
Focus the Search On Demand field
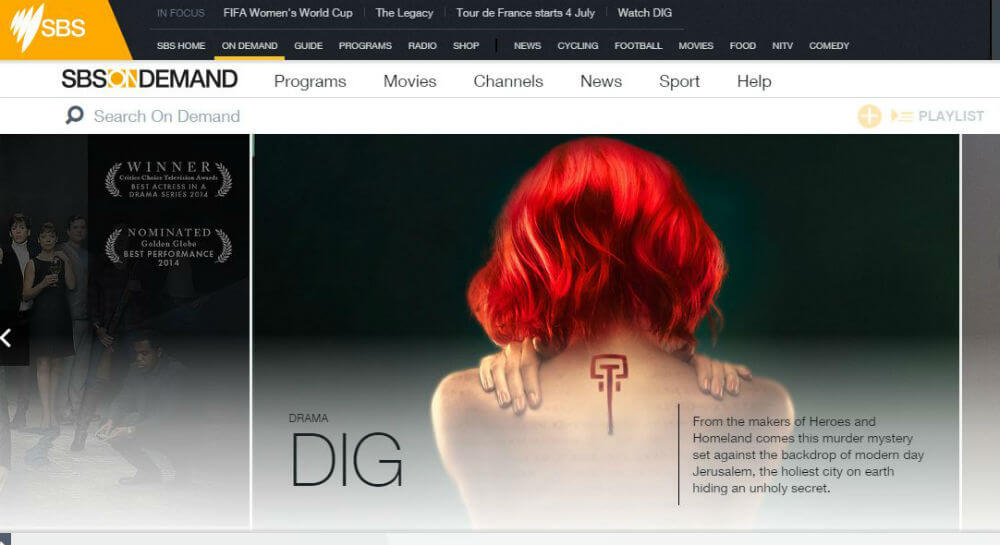167,116
